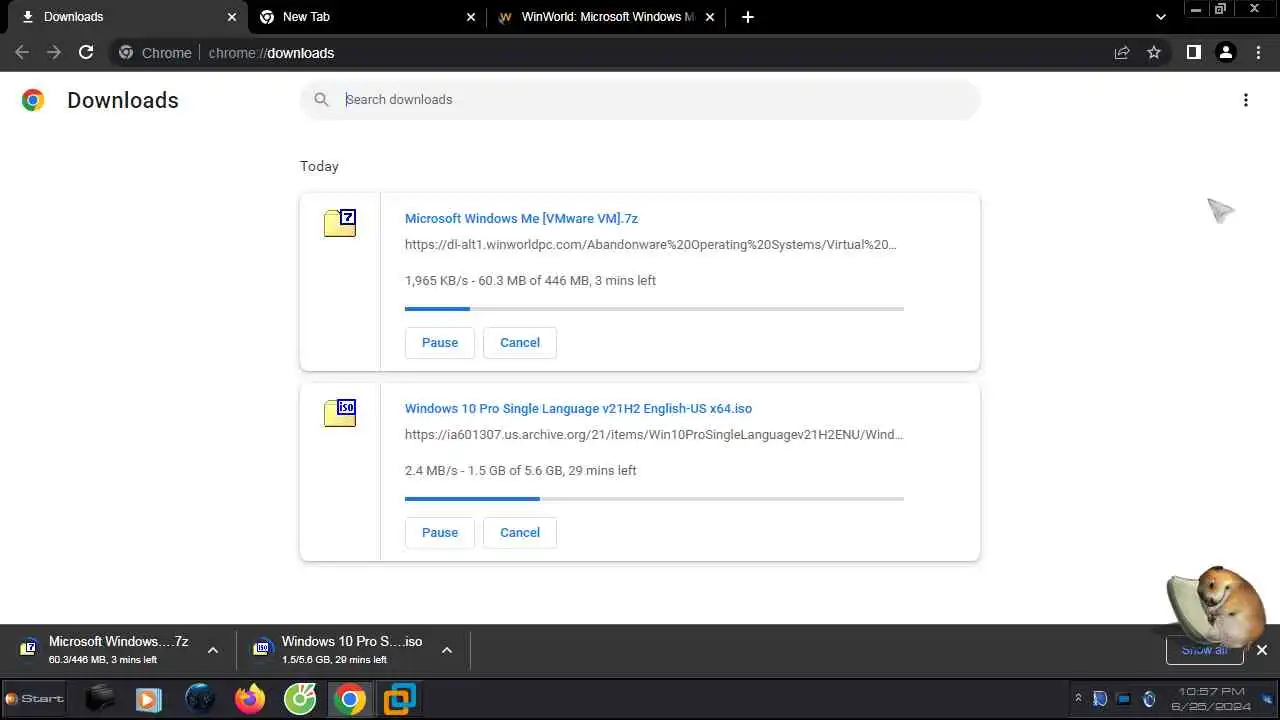Pause the Windows Me download
Screen dimensions: 1280x720
coord(440,342)
